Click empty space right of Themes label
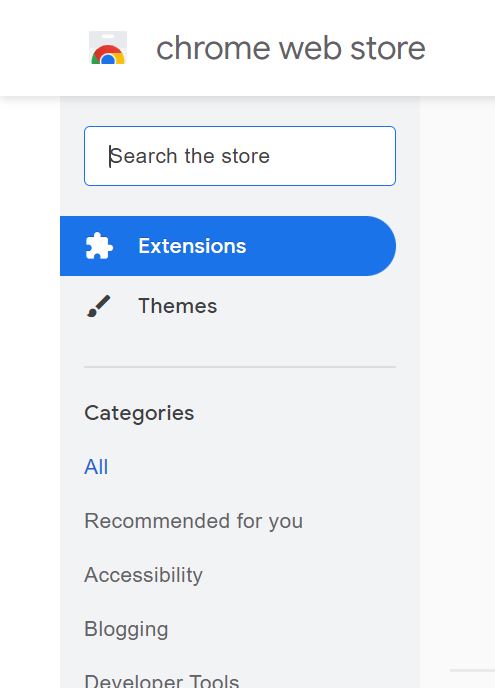495x688 pixels. pos(307,306)
